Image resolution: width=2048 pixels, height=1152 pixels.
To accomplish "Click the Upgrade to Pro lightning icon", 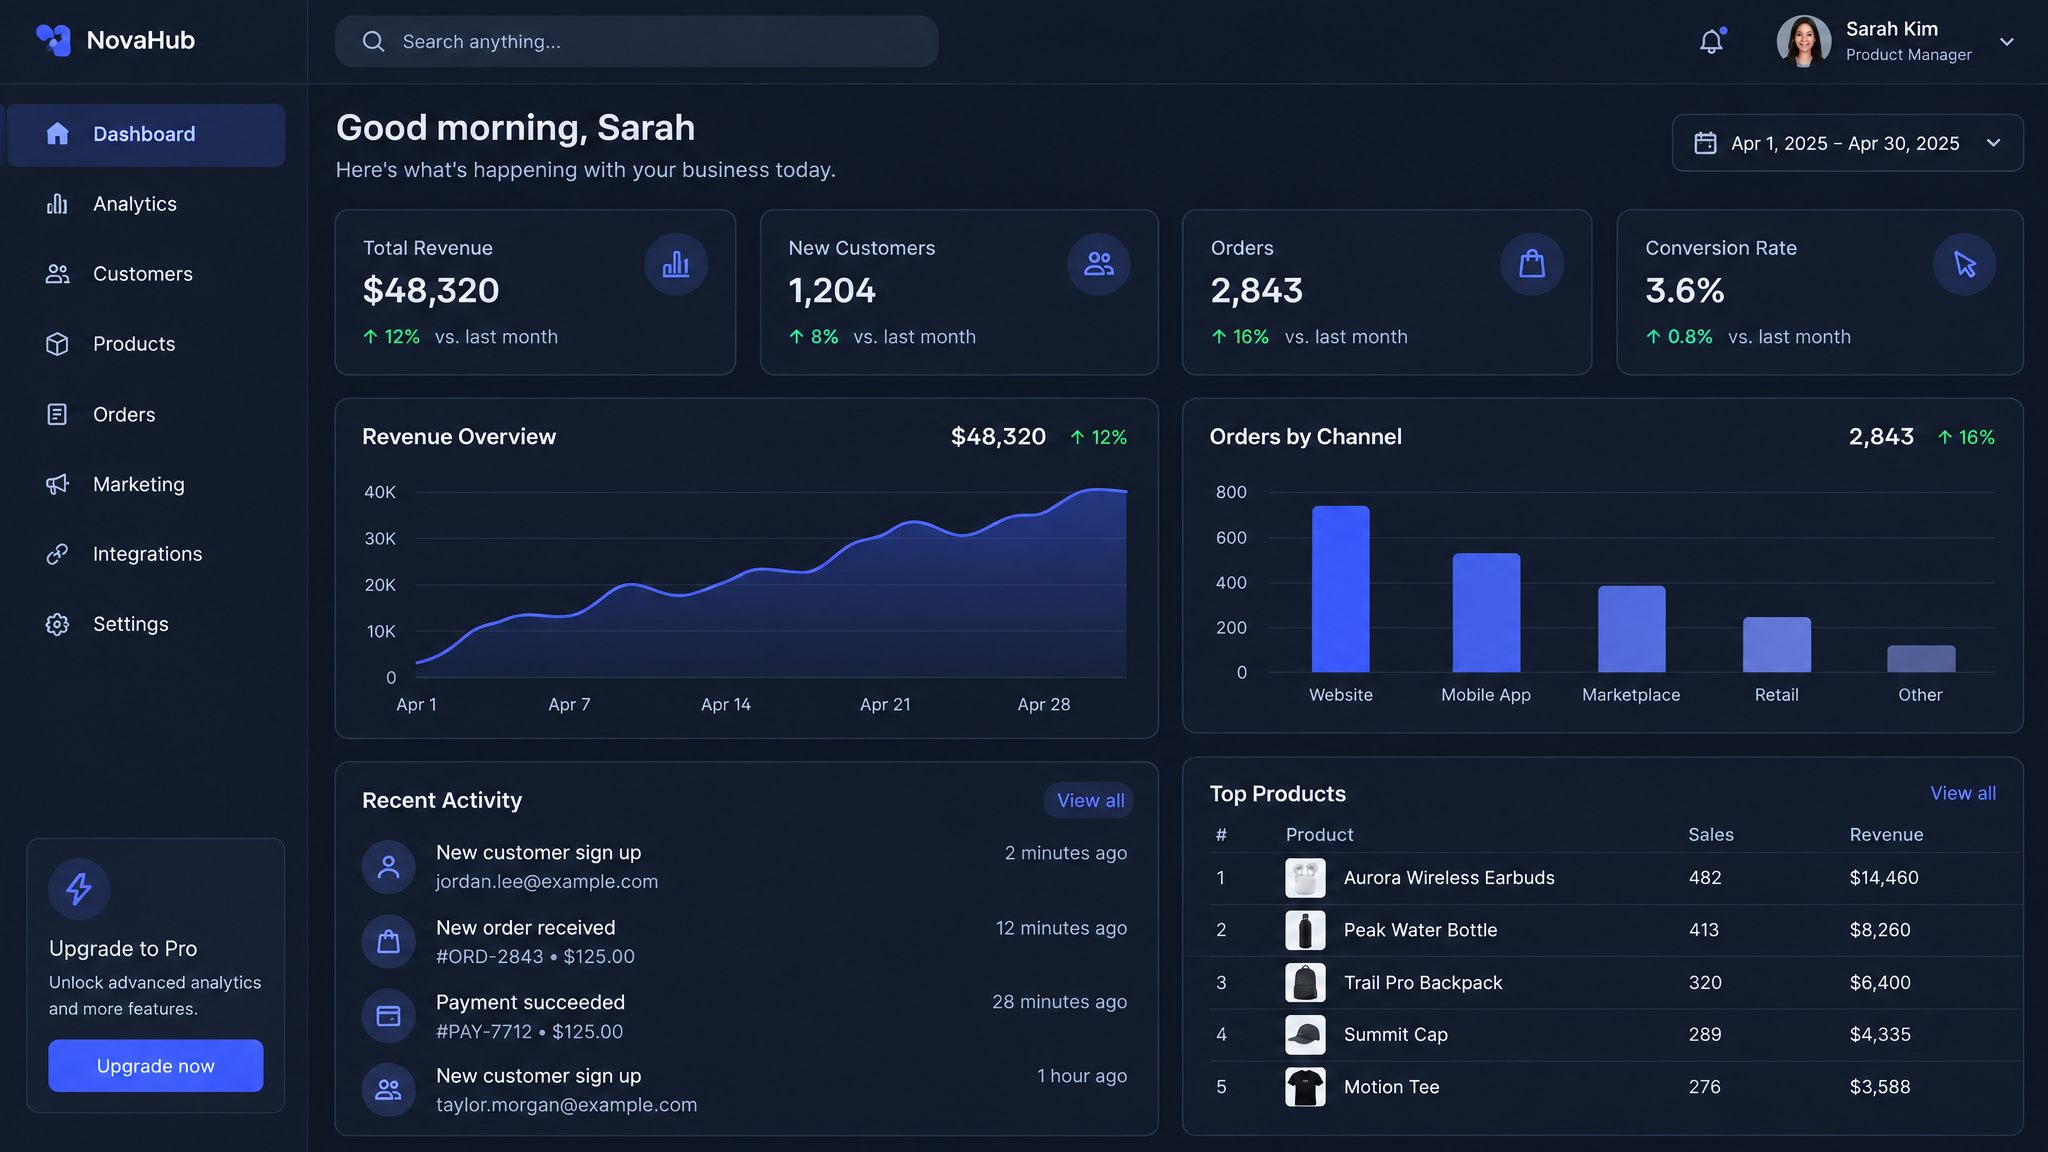I will point(79,888).
